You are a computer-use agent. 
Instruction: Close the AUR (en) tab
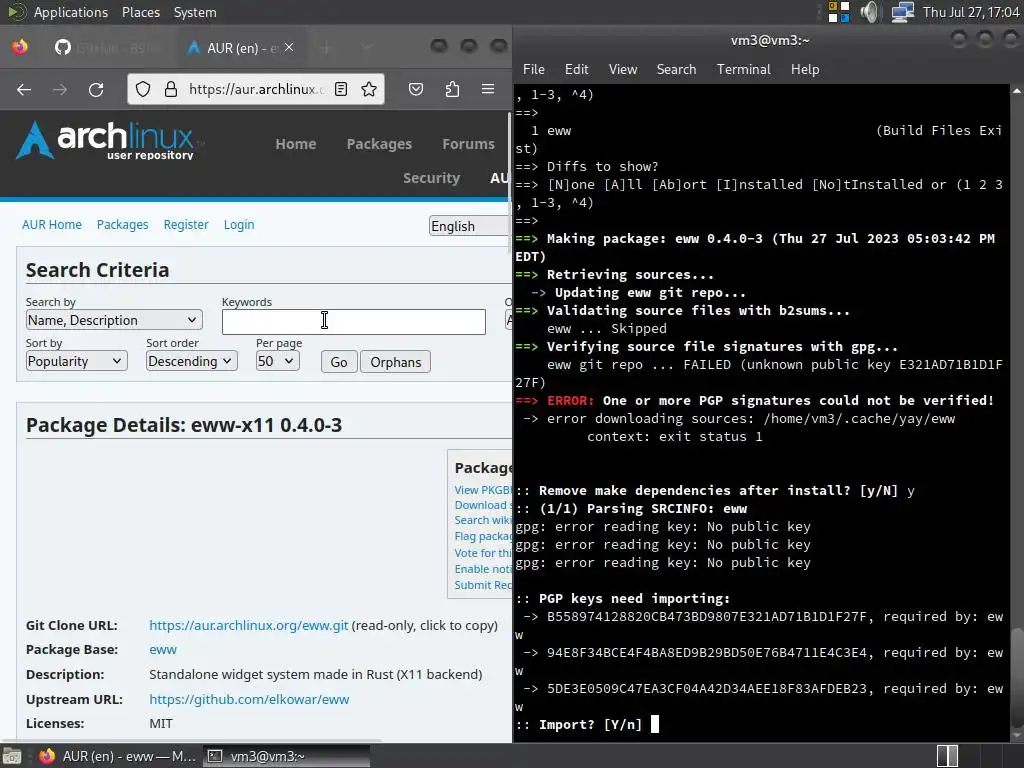point(289,48)
